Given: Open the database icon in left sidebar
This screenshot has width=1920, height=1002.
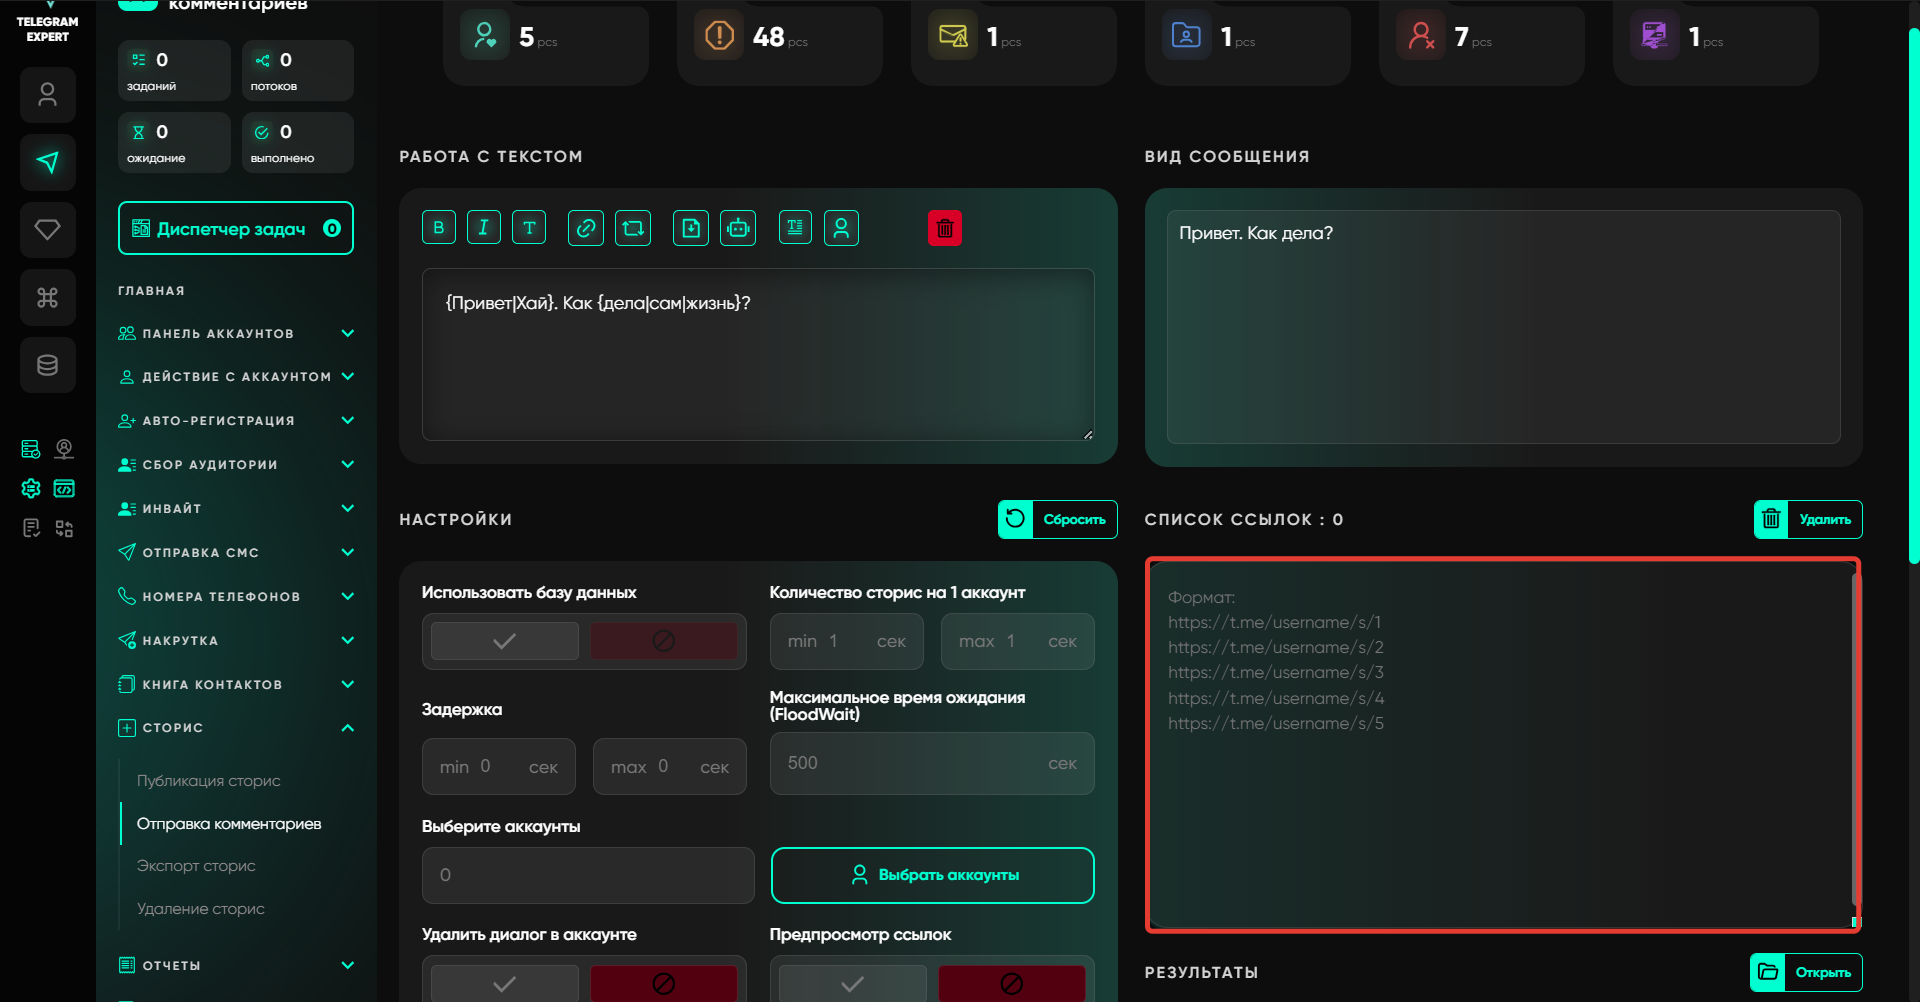Looking at the screenshot, I should pos(47,365).
